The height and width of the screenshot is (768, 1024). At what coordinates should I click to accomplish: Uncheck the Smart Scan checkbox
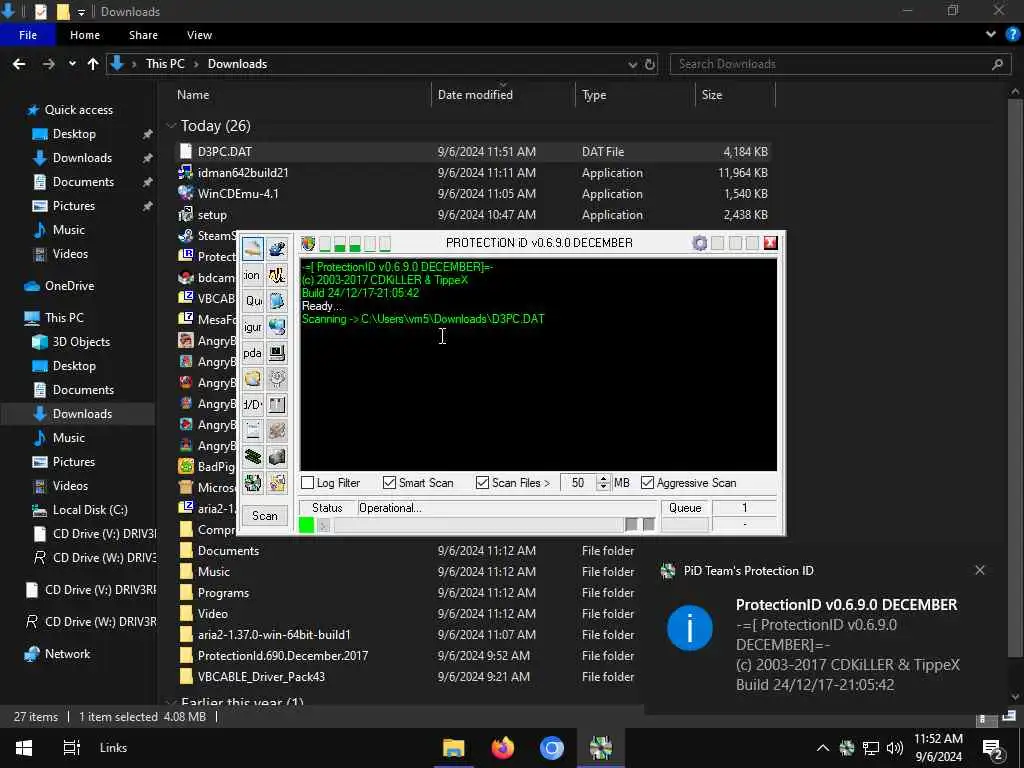pos(389,483)
